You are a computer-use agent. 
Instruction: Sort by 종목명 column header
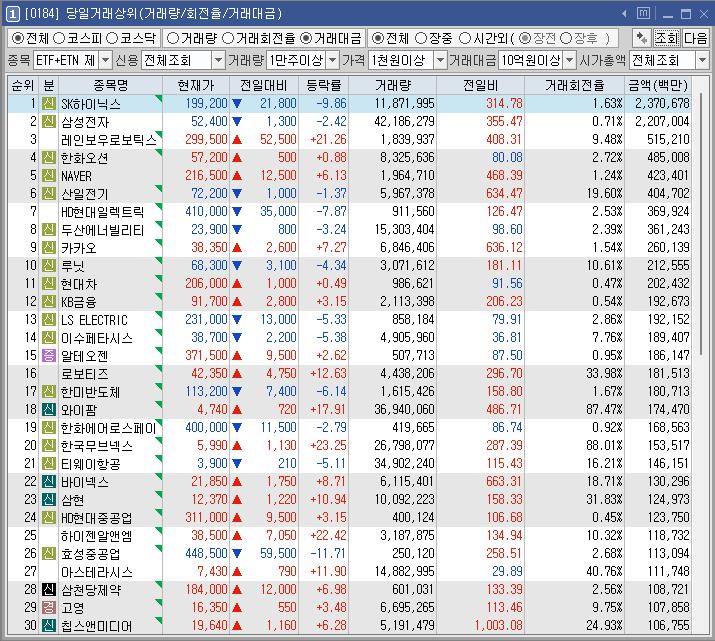pos(110,85)
